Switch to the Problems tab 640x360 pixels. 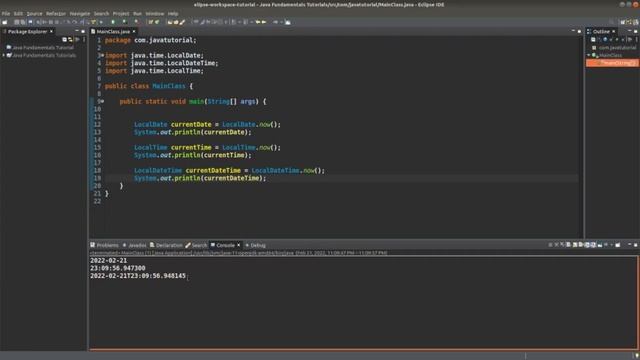pos(104,245)
